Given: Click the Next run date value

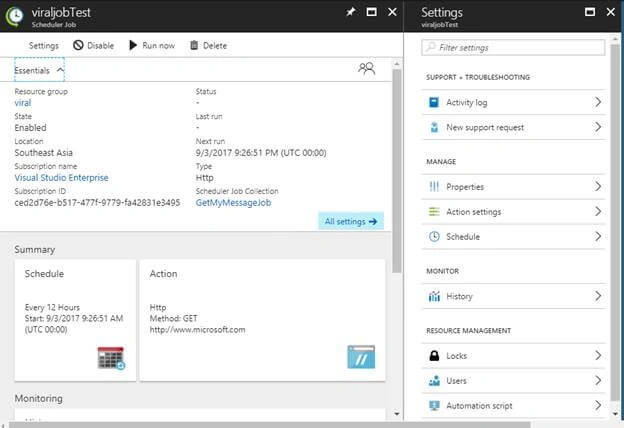Looking at the screenshot, I should point(261,153).
